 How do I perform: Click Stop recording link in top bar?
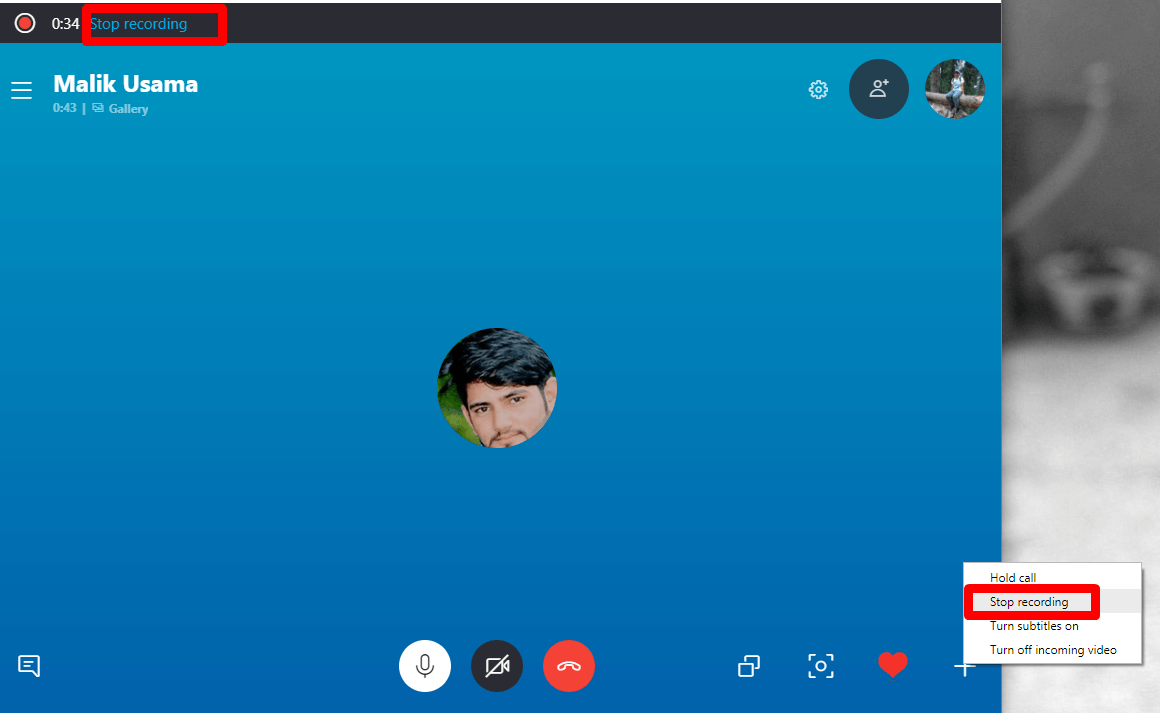pyautogui.click(x=138, y=24)
